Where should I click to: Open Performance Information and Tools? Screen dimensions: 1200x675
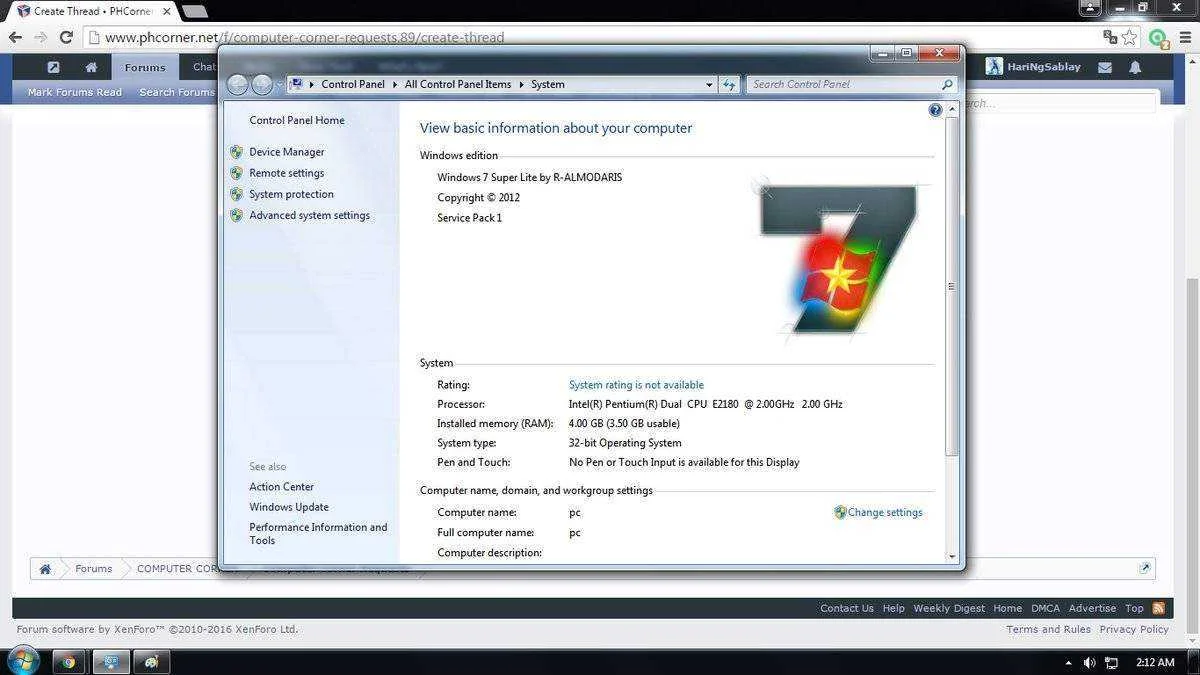click(x=318, y=534)
